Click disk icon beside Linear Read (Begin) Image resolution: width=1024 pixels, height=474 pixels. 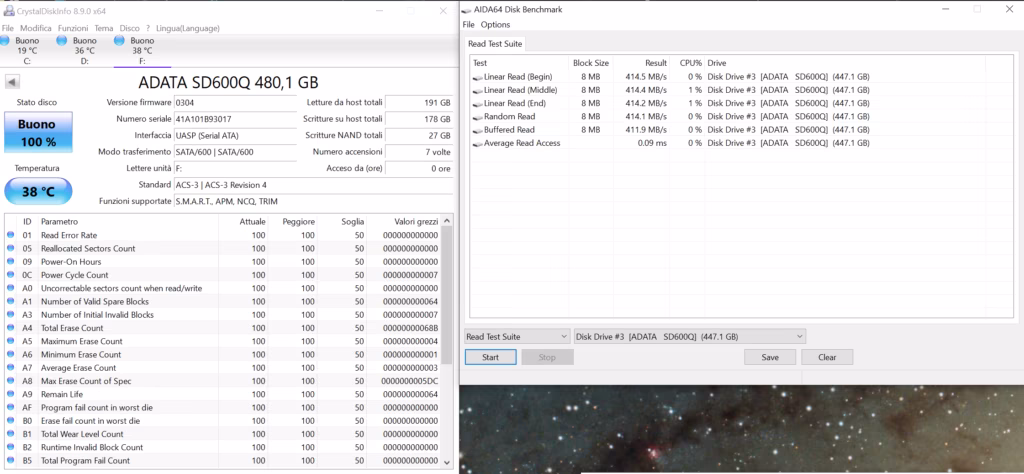pos(478,77)
